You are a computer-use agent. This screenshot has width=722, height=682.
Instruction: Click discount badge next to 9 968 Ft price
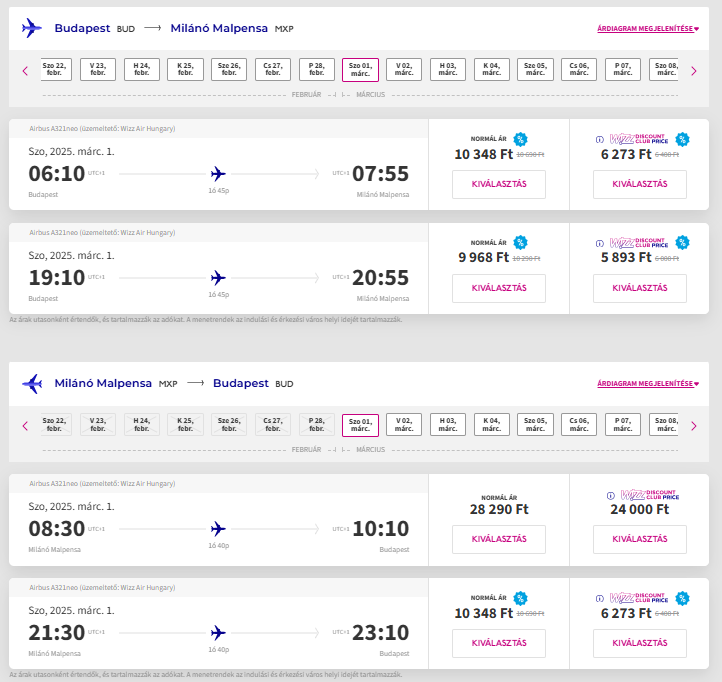click(x=520, y=243)
